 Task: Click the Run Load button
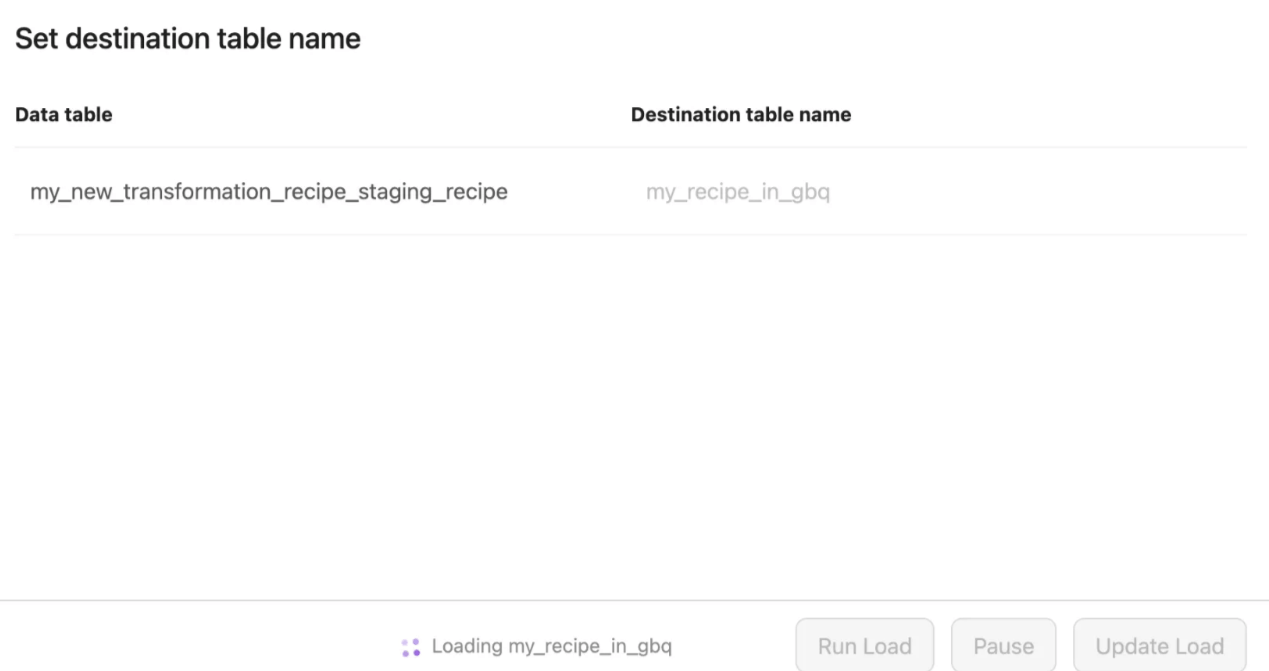coord(864,646)
